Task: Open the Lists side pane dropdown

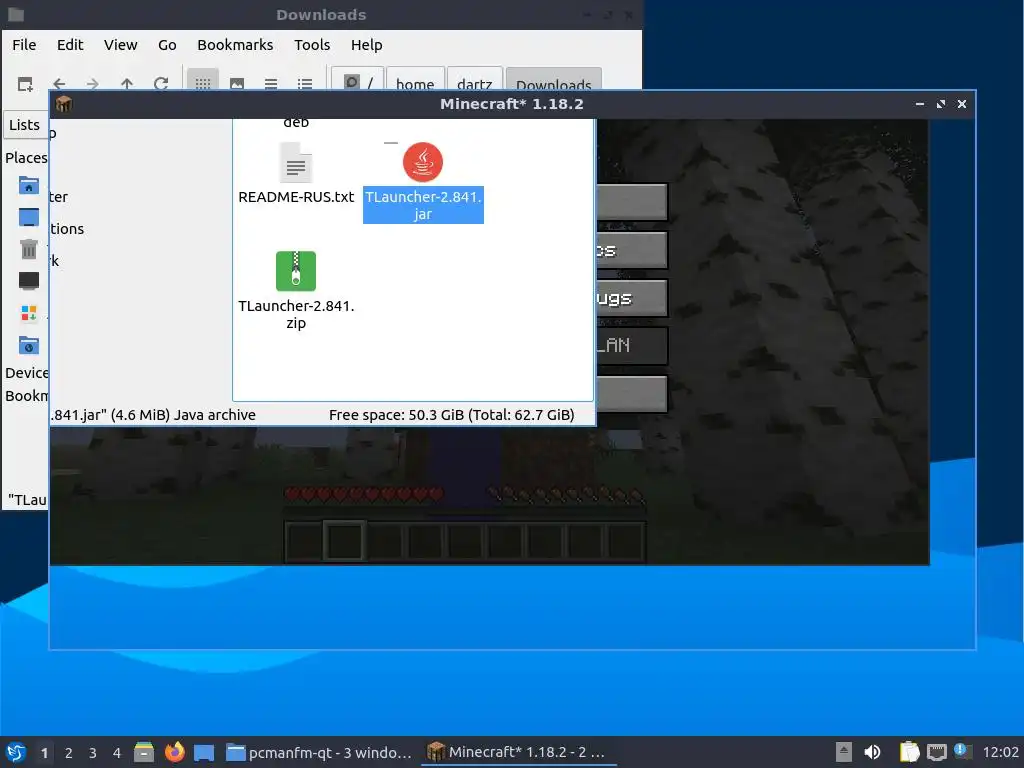Action: point(25,125)
